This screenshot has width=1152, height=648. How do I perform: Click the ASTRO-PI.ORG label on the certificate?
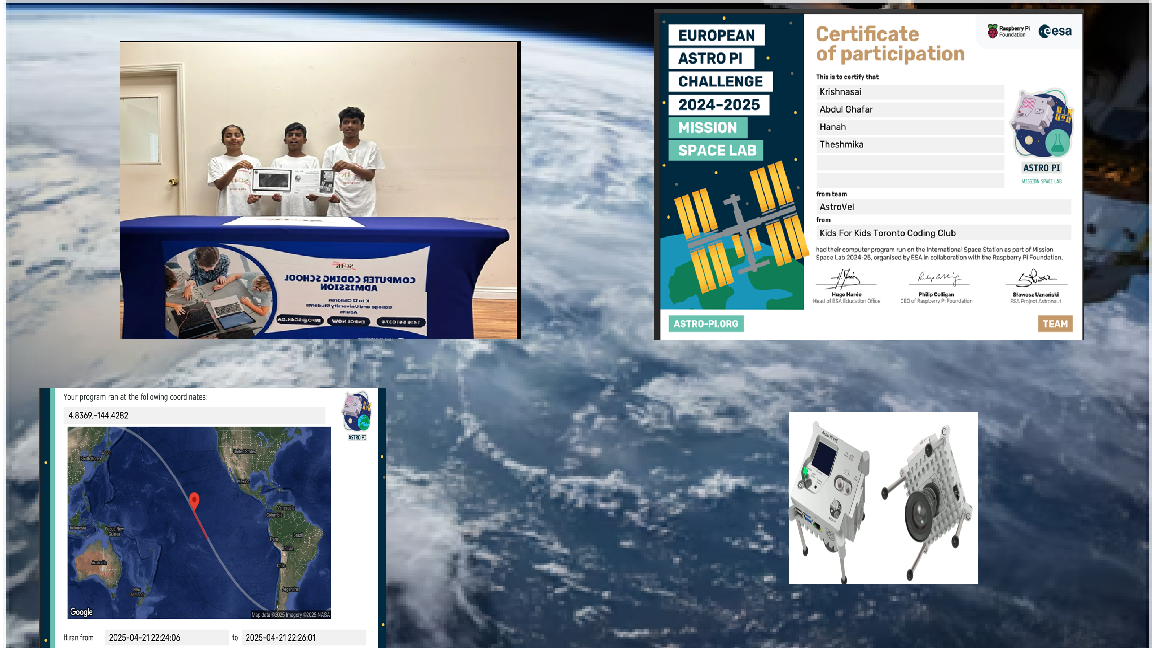(x=706, y=323)
